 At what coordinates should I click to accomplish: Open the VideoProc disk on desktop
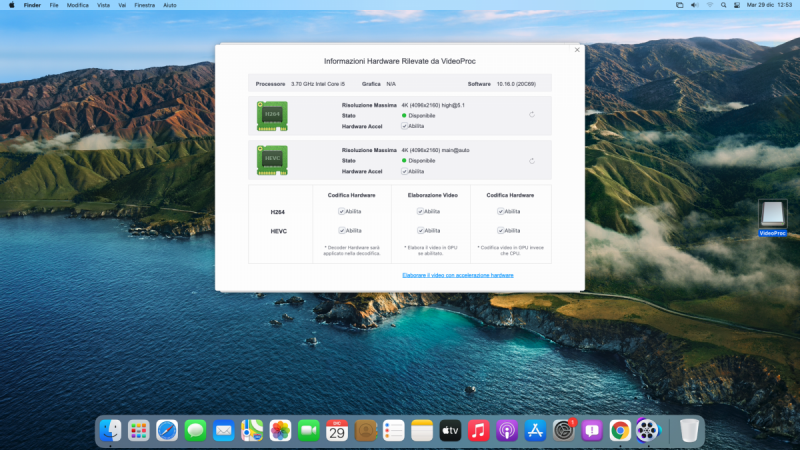pyautogui.click(x=773, y=215)
